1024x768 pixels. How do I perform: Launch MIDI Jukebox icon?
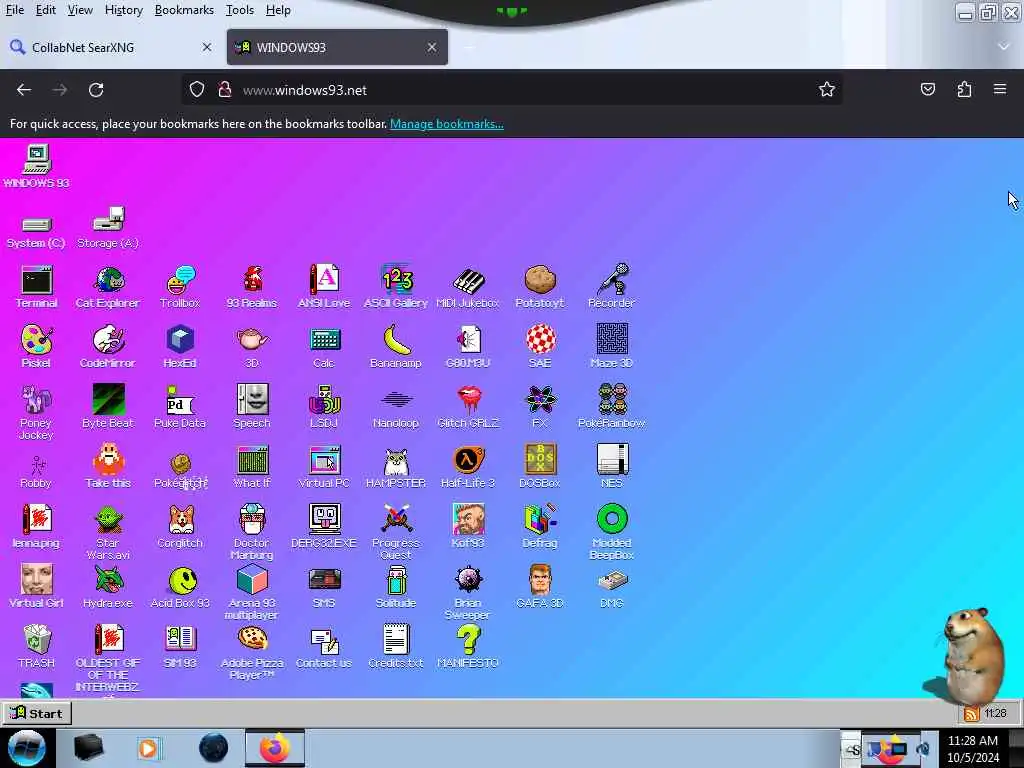tap(468, 287)
